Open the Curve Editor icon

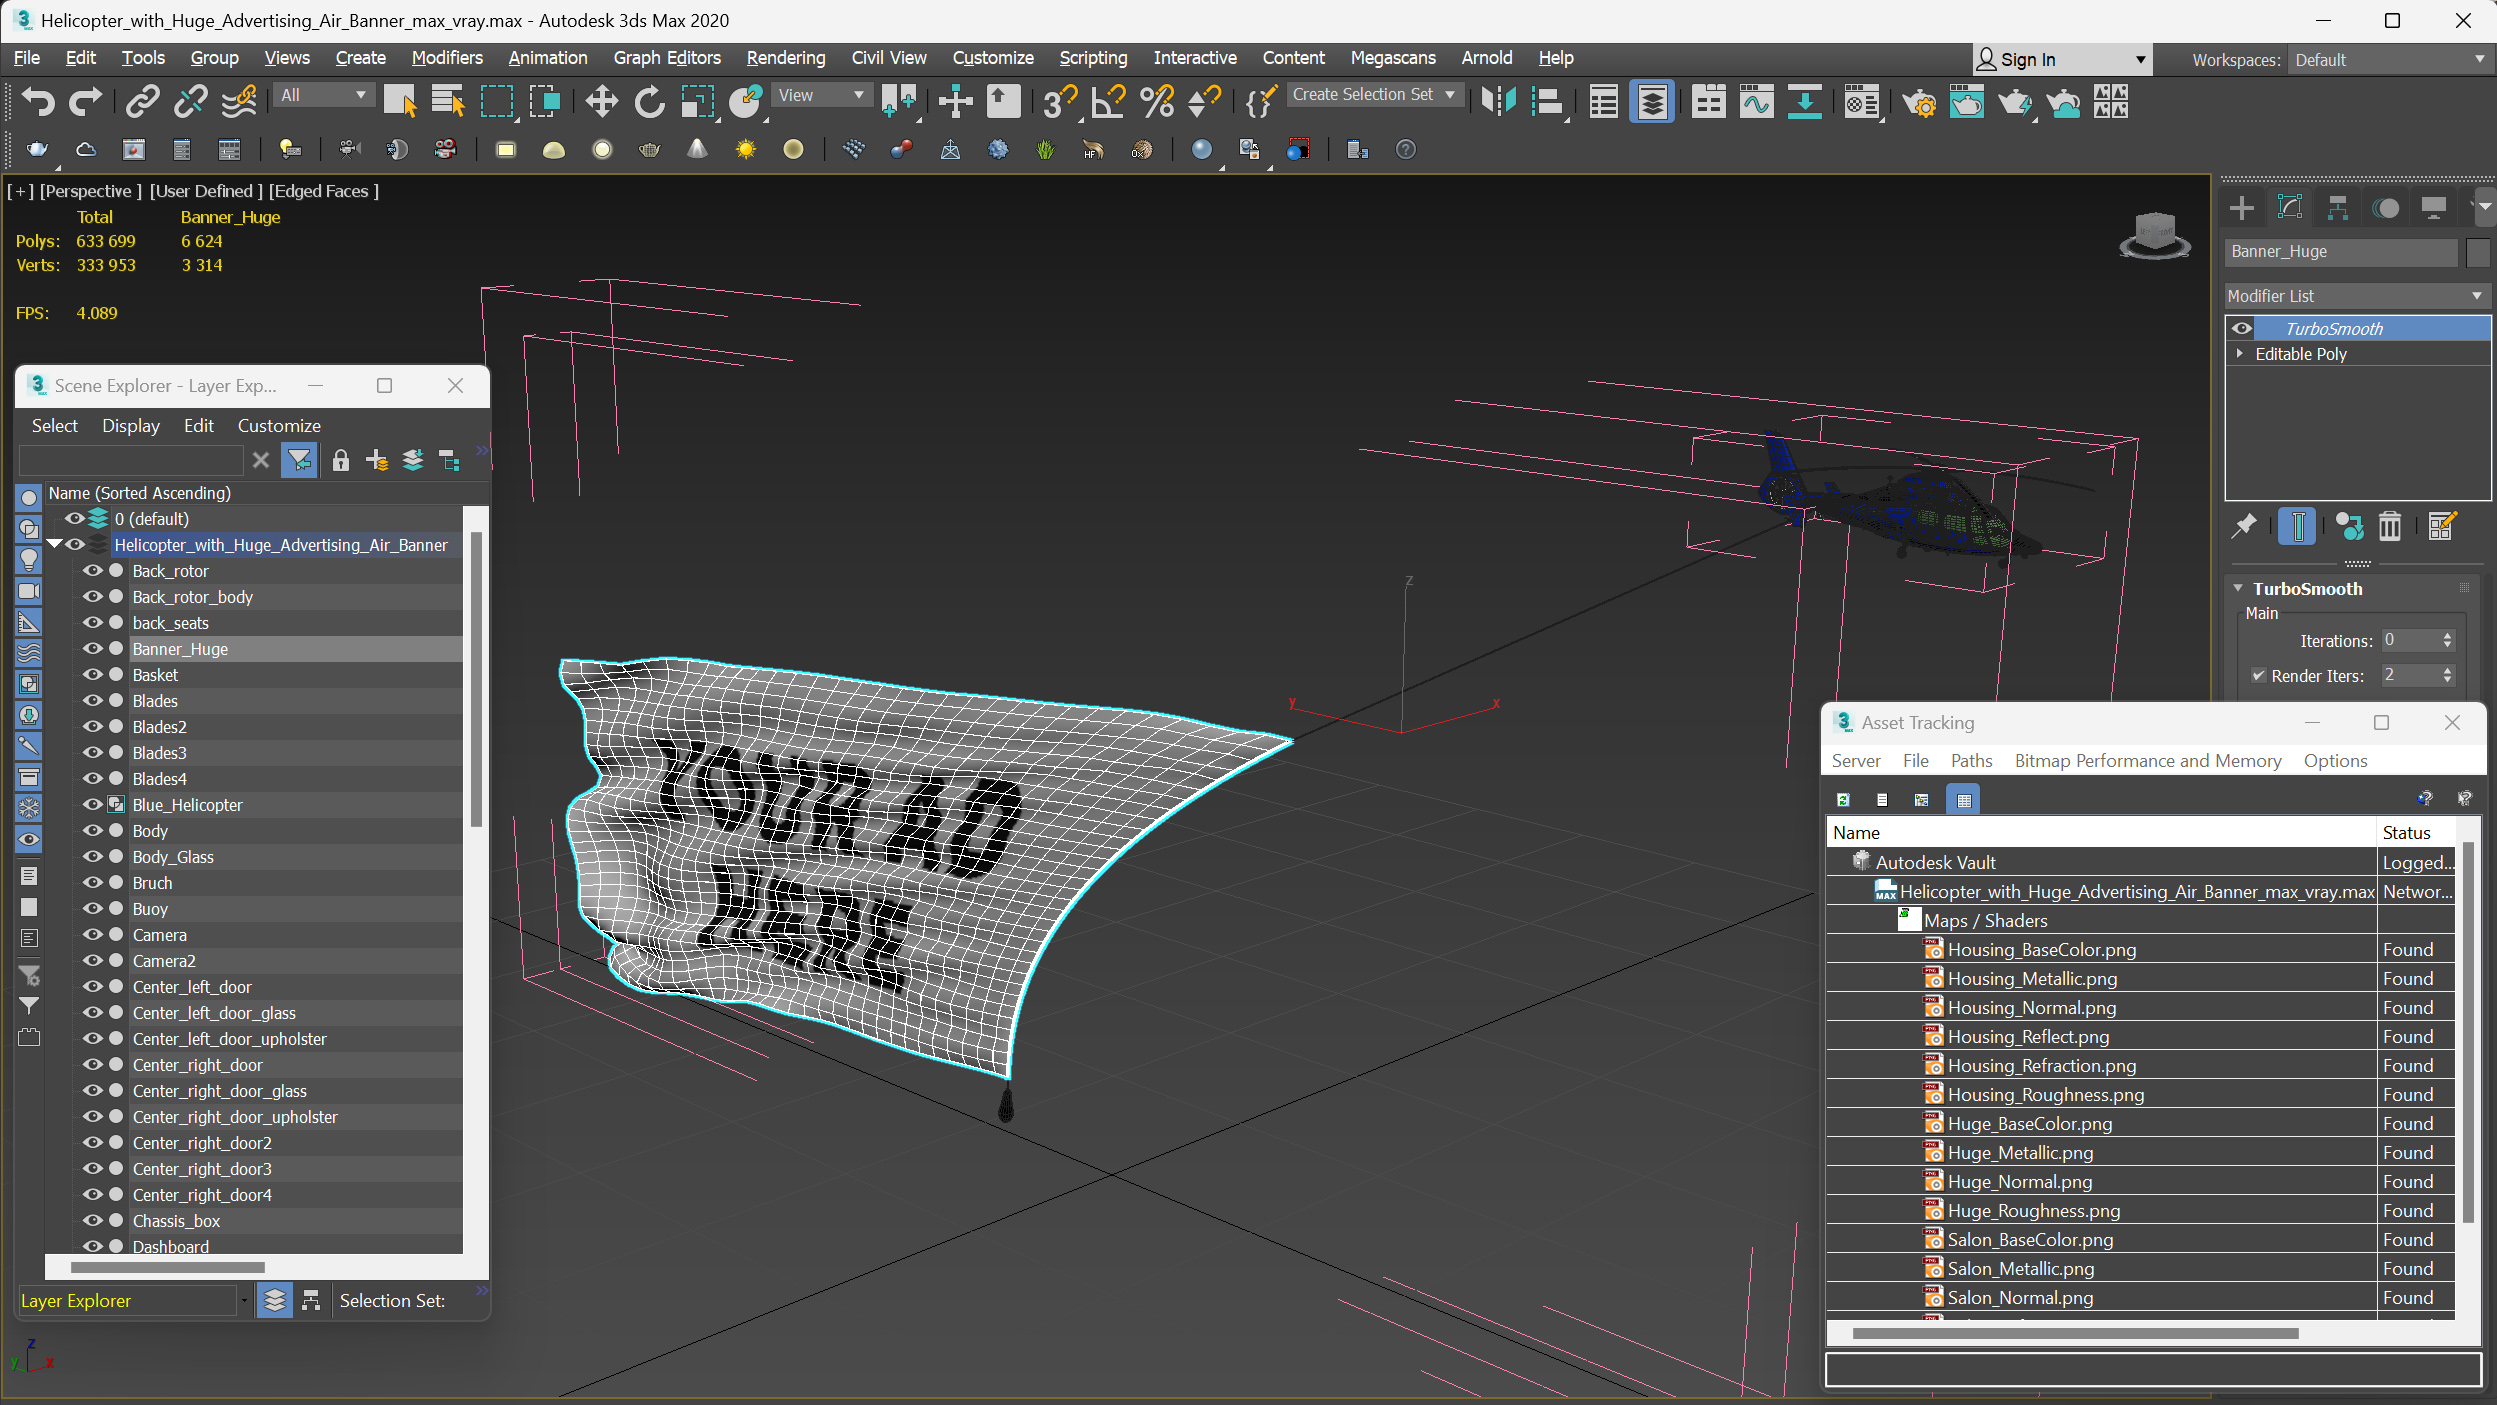pos(1756,101)
